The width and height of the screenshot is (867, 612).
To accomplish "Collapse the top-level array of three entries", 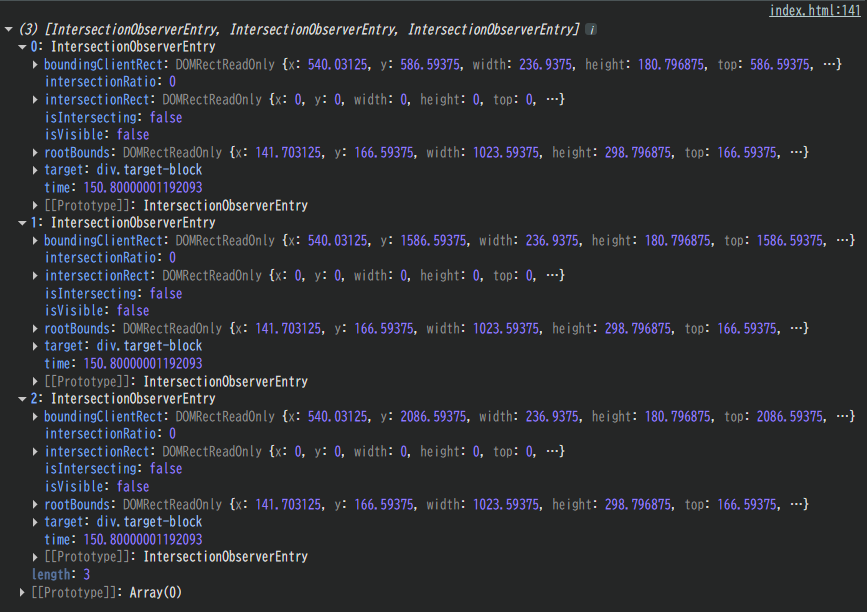I will coord(9,30).
